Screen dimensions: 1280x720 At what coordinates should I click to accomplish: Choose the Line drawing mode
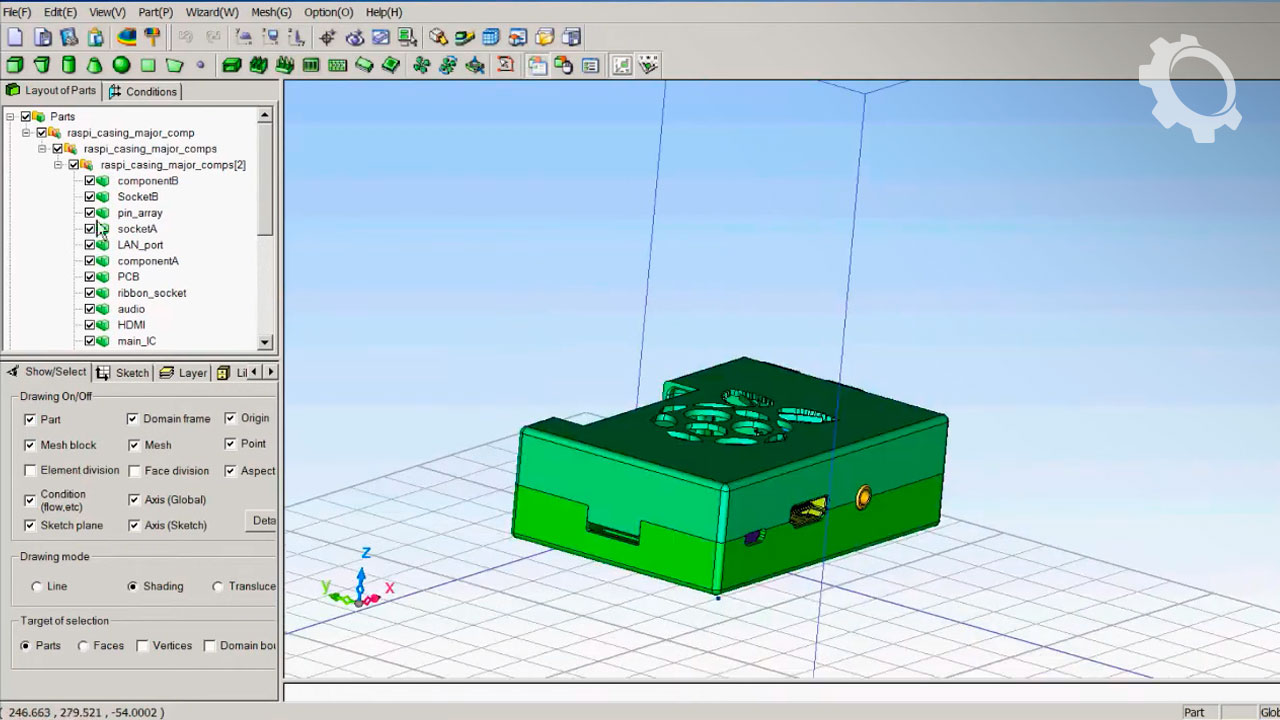37,587
